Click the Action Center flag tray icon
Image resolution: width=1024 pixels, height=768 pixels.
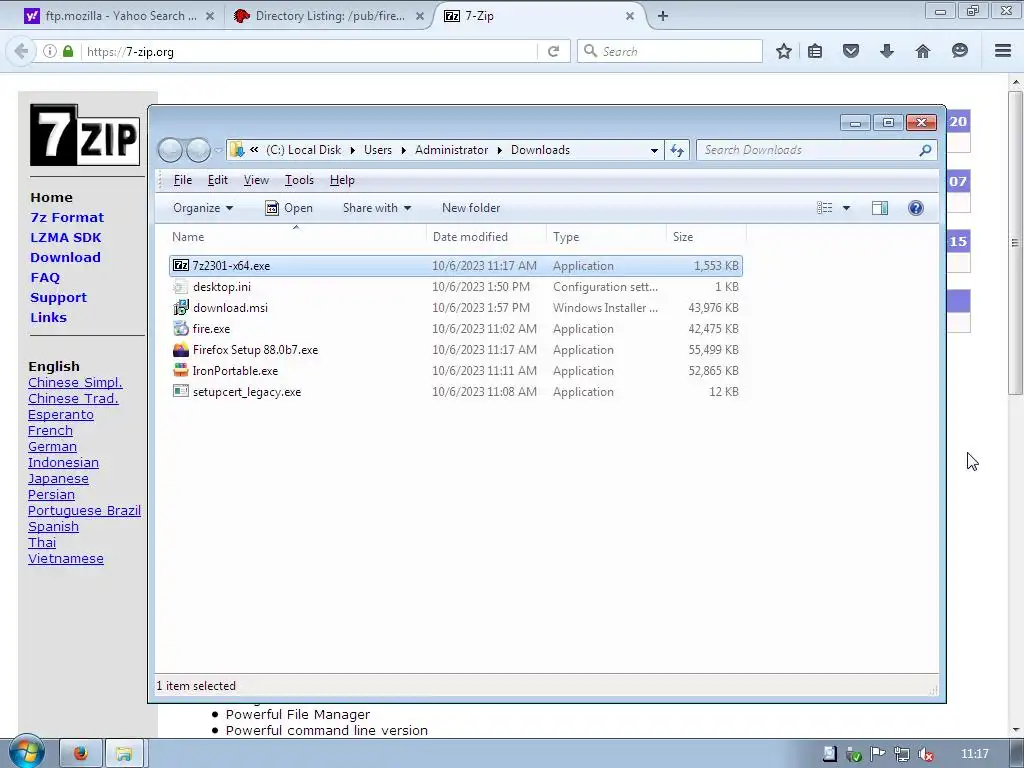click(878, 754)
